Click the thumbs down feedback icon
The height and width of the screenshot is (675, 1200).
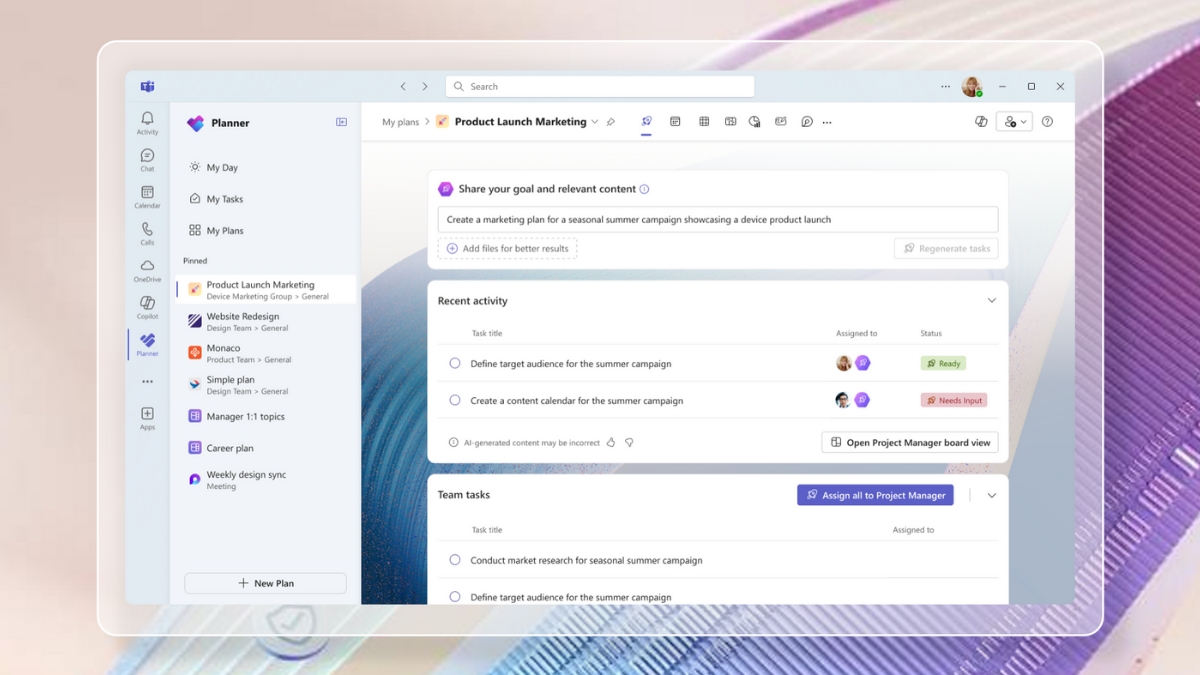(629, 442)
